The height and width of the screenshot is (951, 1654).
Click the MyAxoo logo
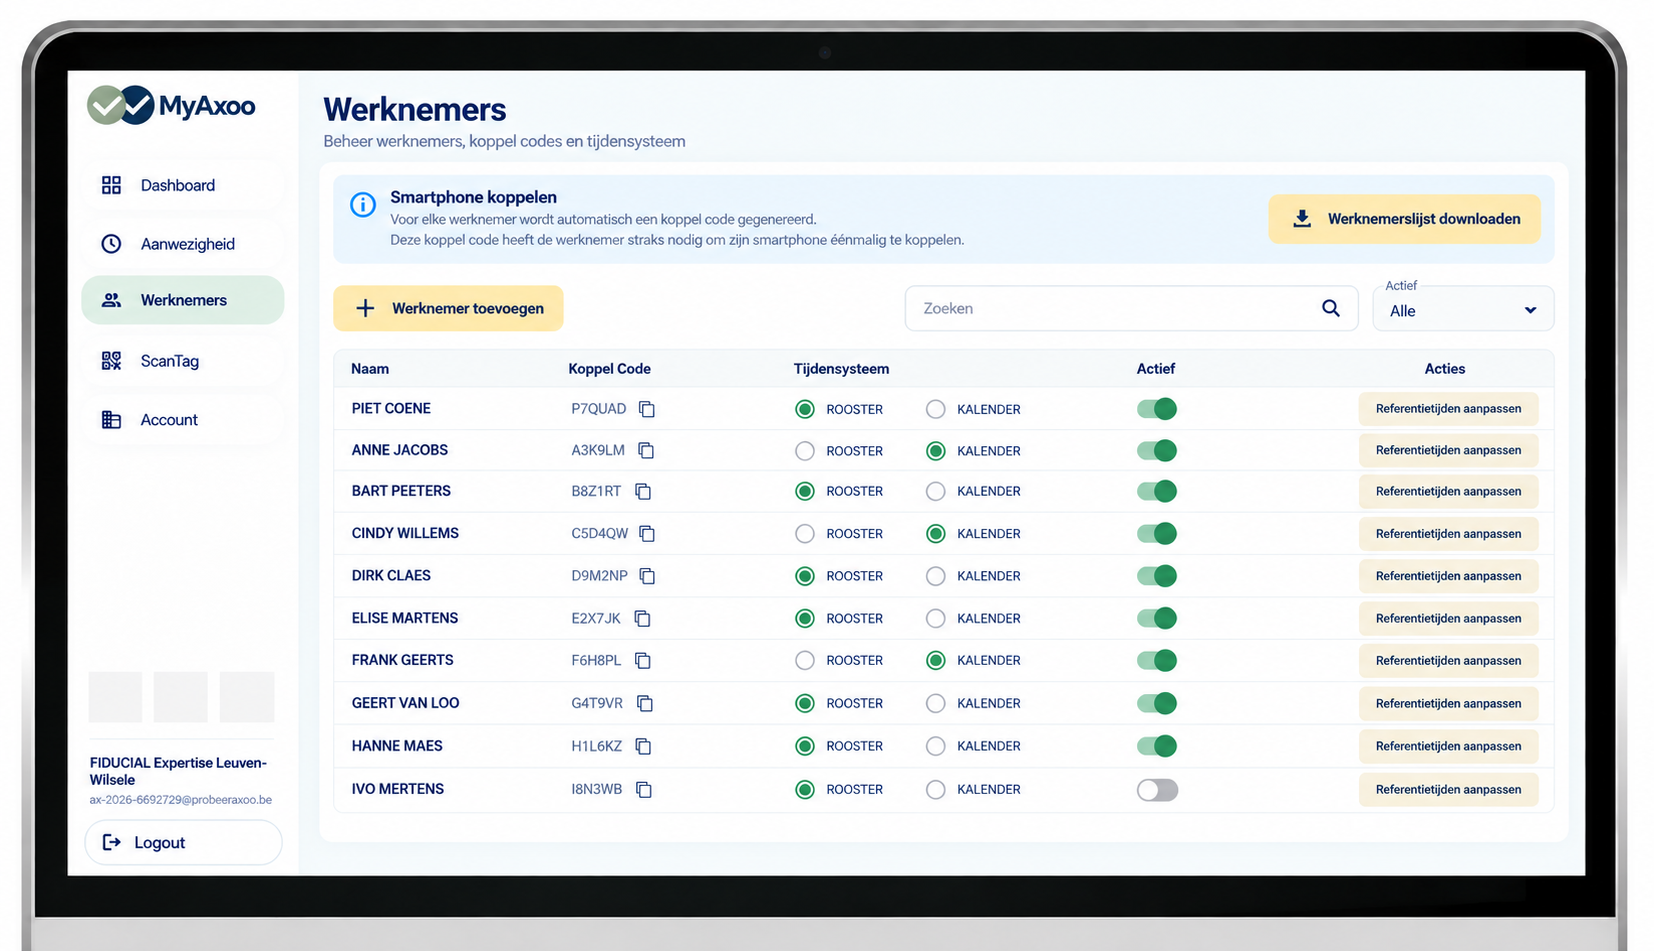[x=171, y=105]
